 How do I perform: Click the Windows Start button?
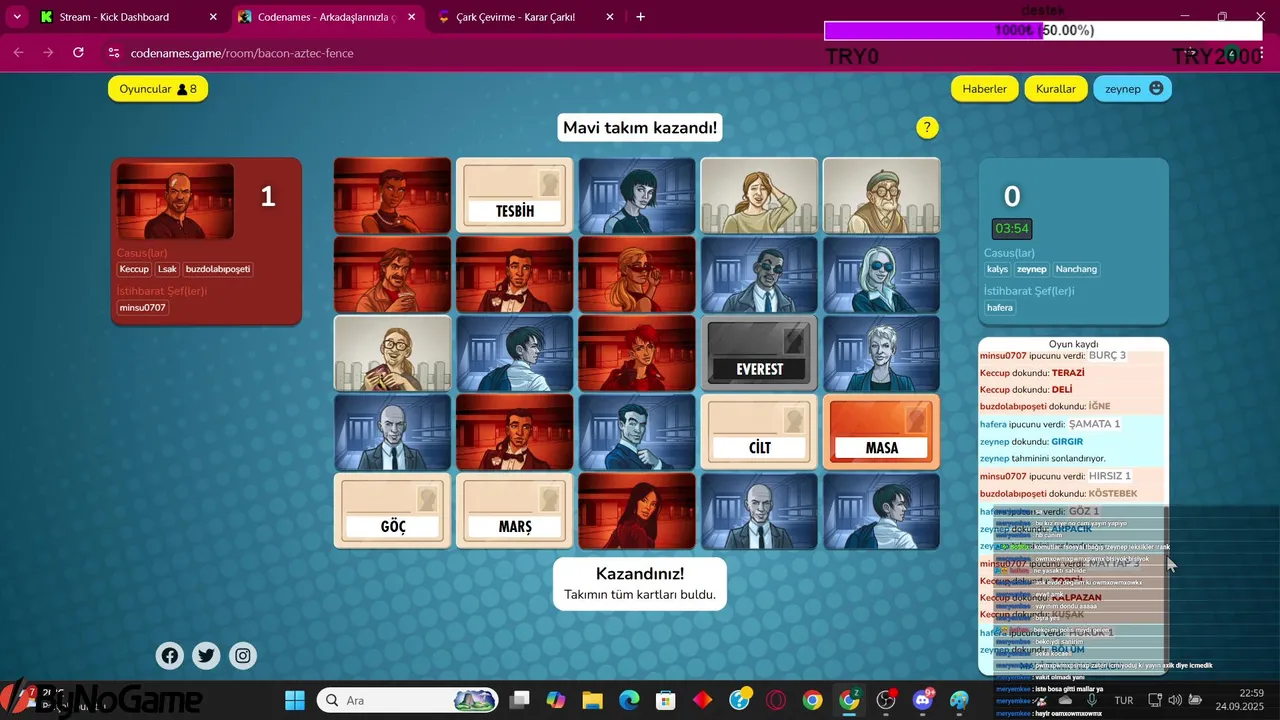295,700
